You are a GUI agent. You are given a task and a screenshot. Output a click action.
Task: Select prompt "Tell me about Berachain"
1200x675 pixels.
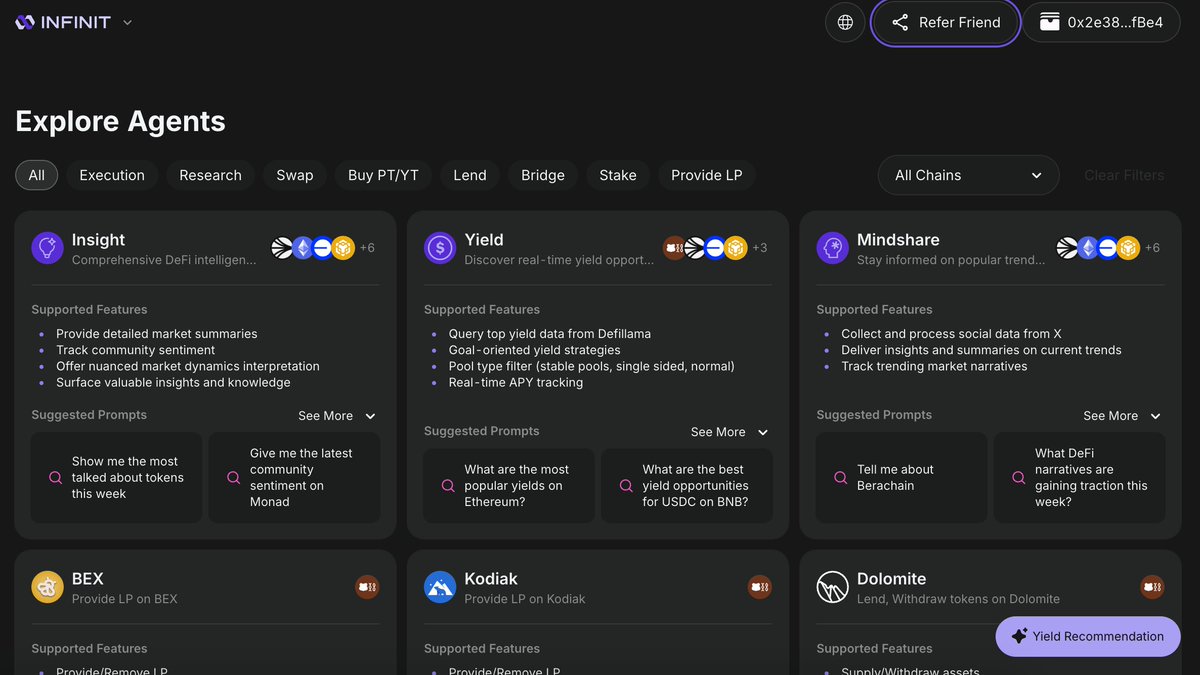point(902,478)
